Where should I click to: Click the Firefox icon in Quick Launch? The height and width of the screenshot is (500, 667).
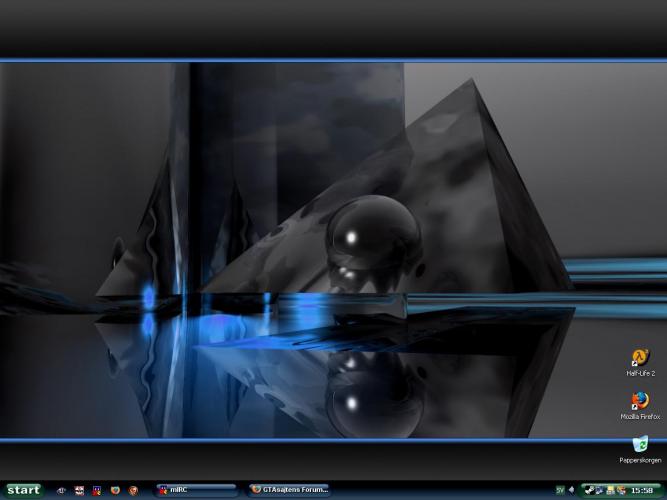[114, 490]
